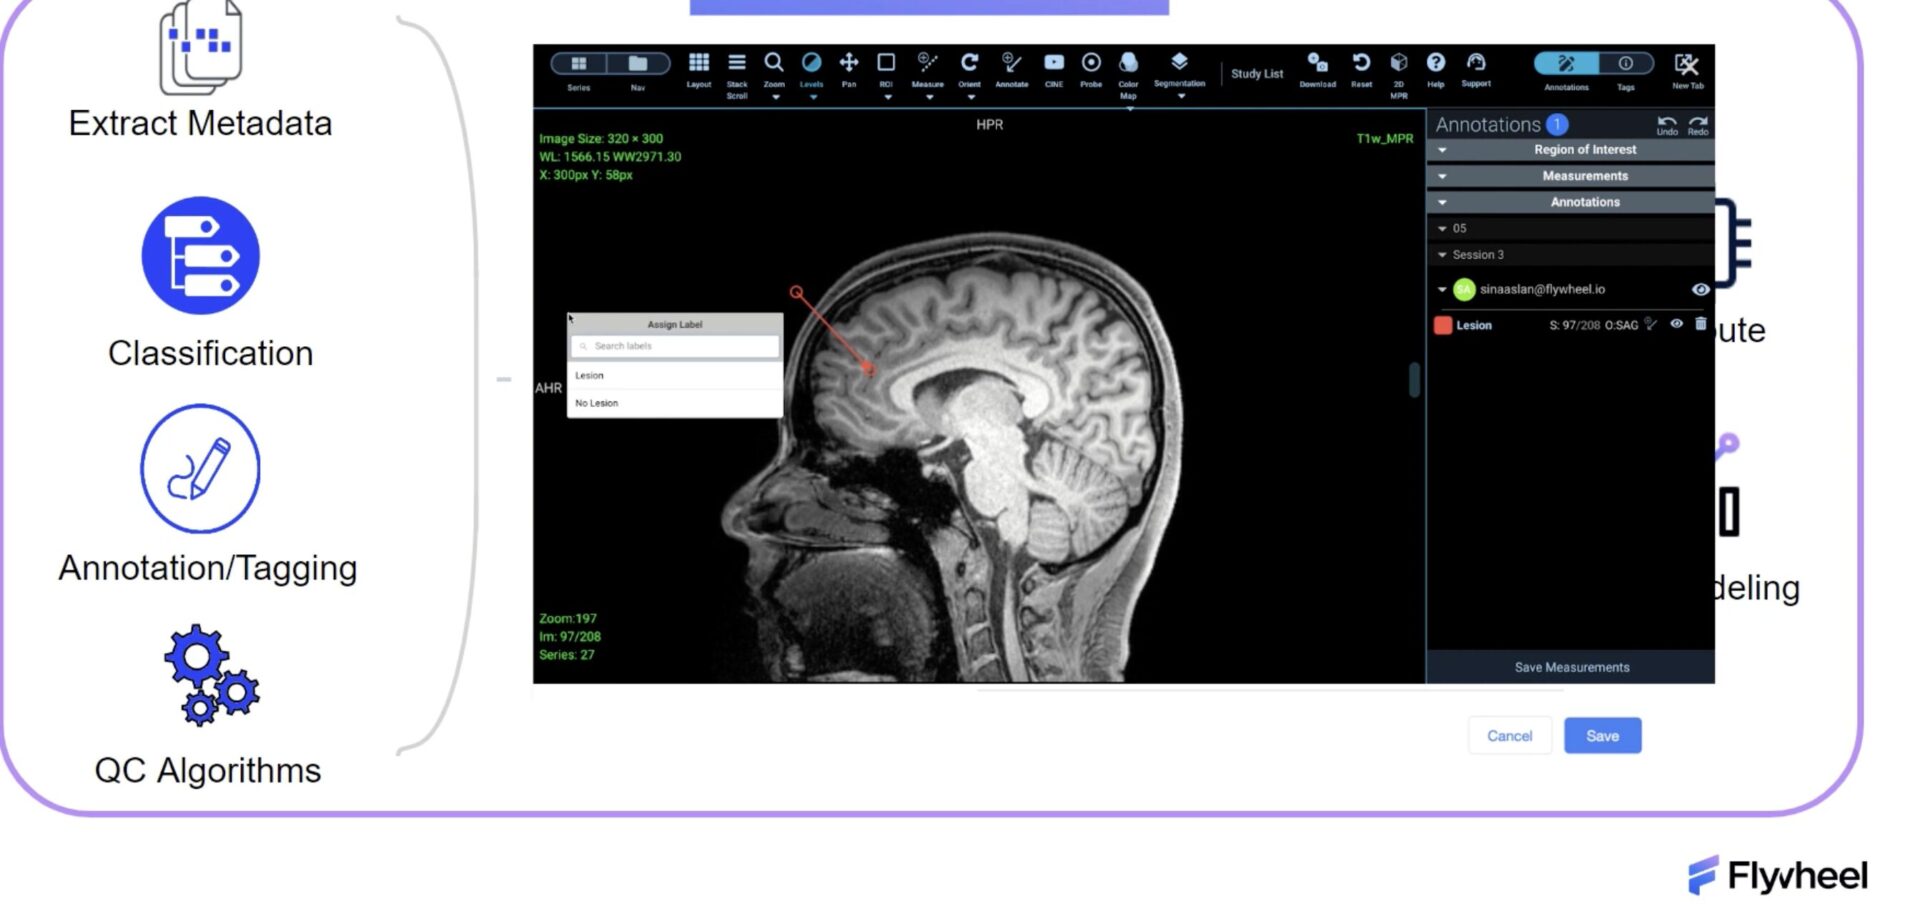Switch the right panel toggle to Tags
This screenshot has width=1920, height=914.
click(x=1626, y=64)
